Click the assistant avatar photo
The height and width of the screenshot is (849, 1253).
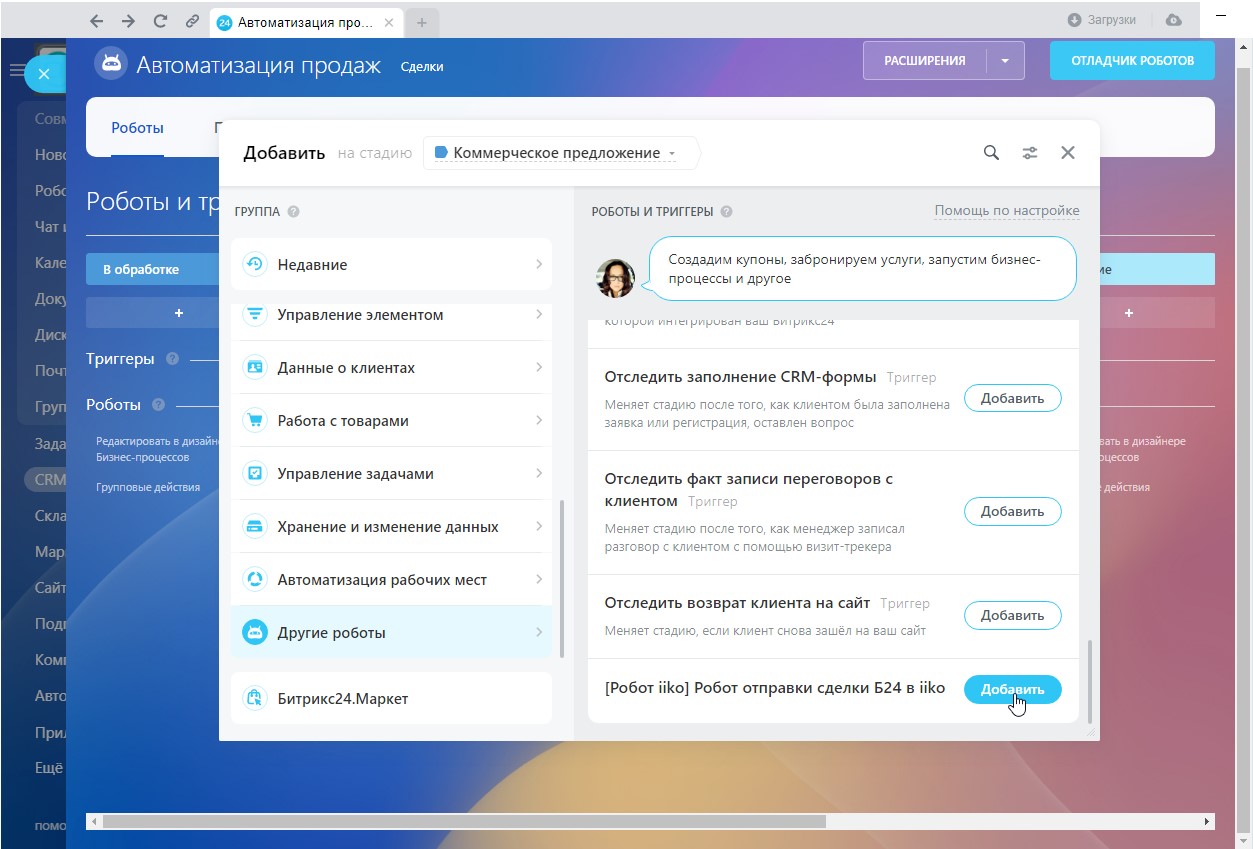point(616,279)
